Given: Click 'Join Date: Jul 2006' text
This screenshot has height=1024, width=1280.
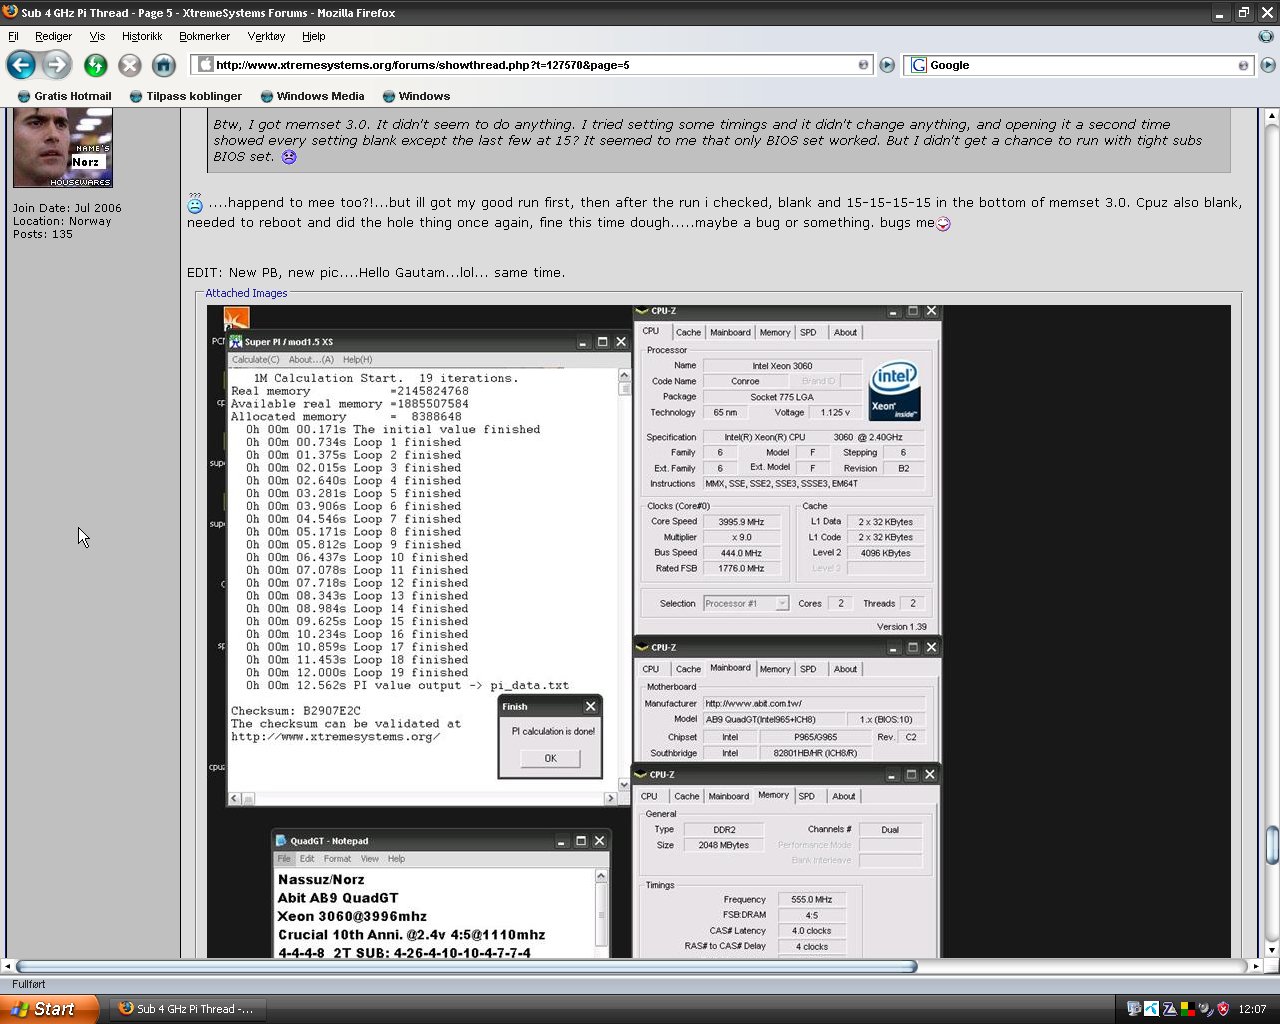Looking at the screenshot, I should click(67, 208).
